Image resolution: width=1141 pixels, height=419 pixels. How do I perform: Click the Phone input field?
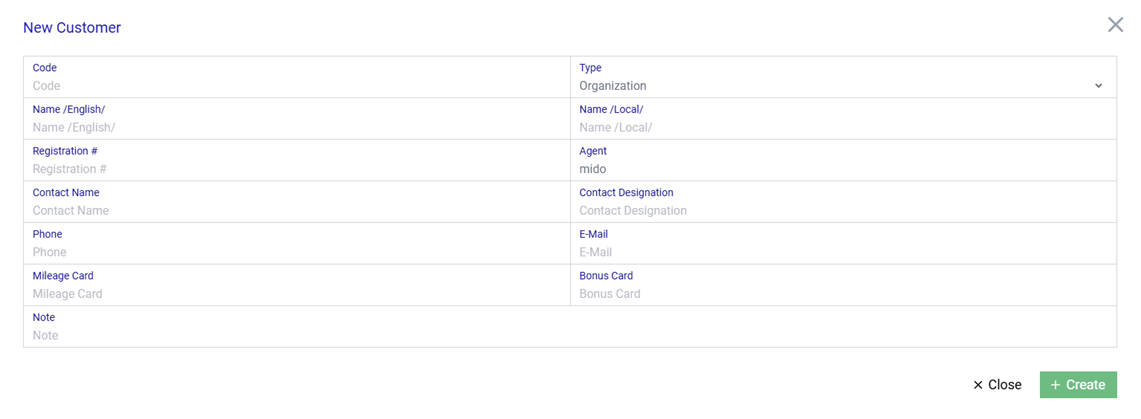pos(296,252)
